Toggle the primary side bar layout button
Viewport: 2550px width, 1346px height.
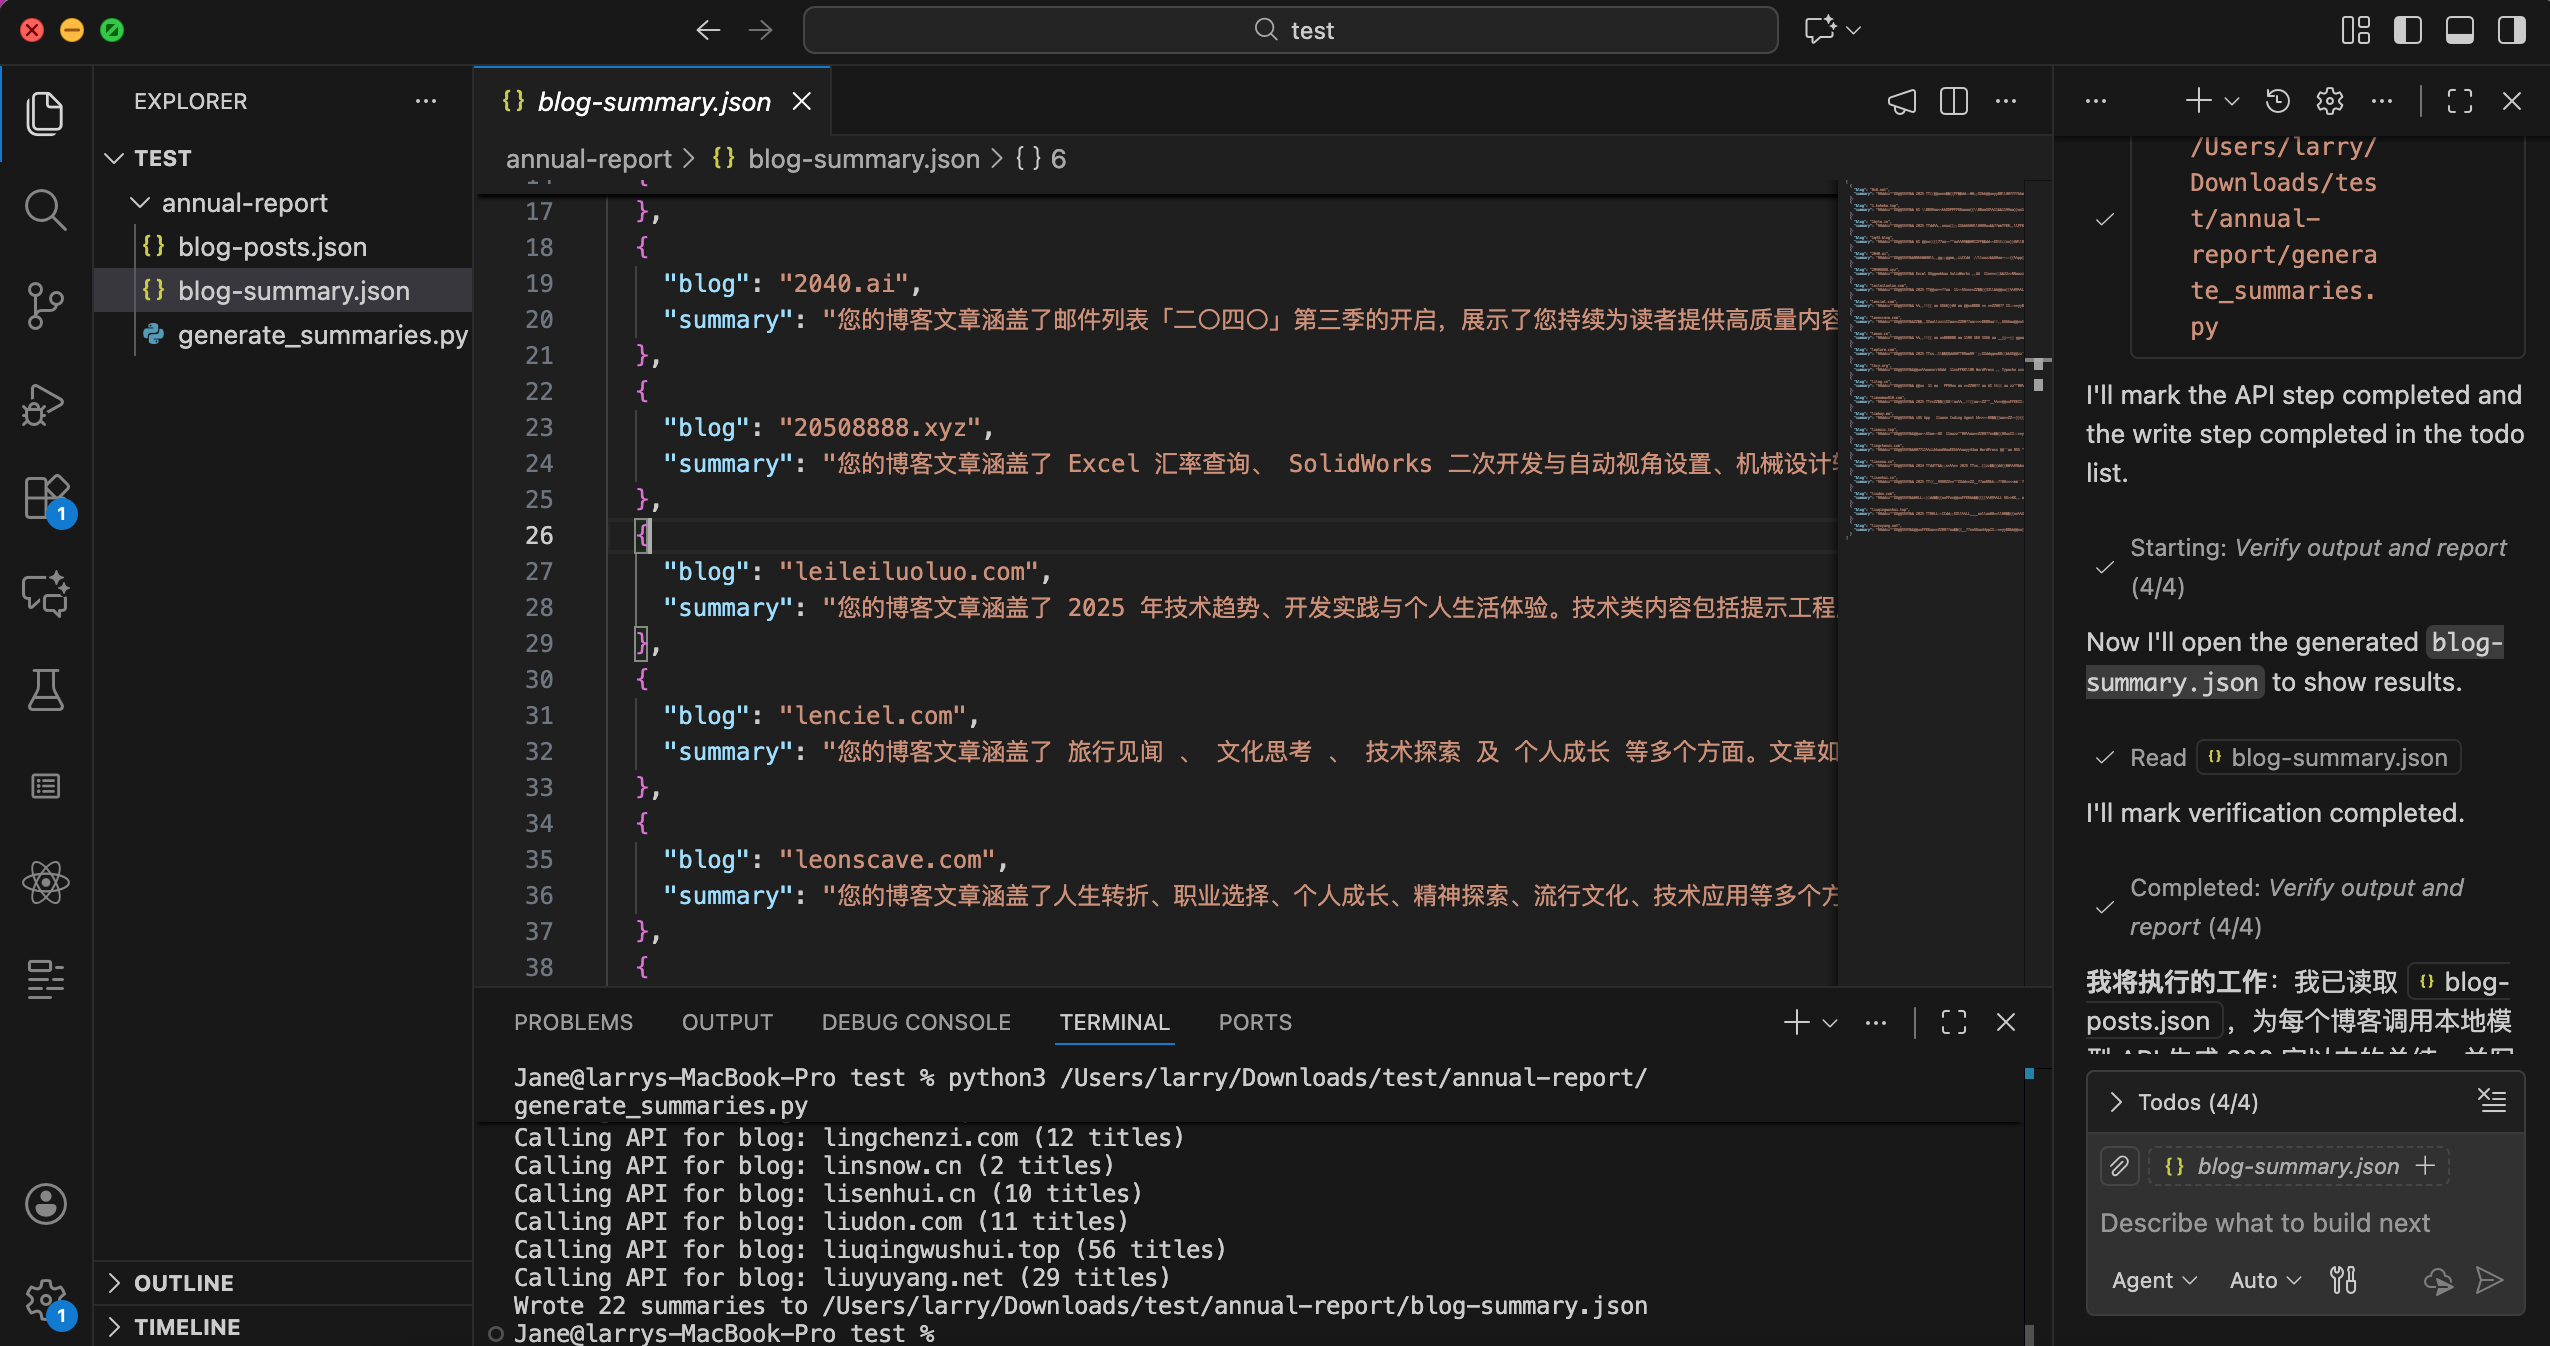click(x=2407, y=30)
